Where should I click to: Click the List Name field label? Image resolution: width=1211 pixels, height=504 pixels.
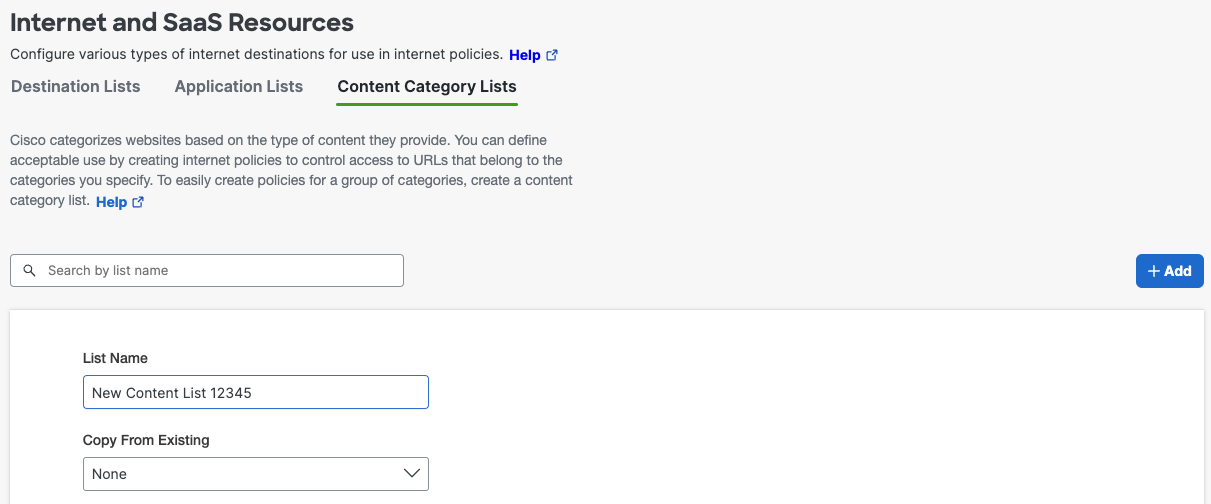(x=115, y=358)
